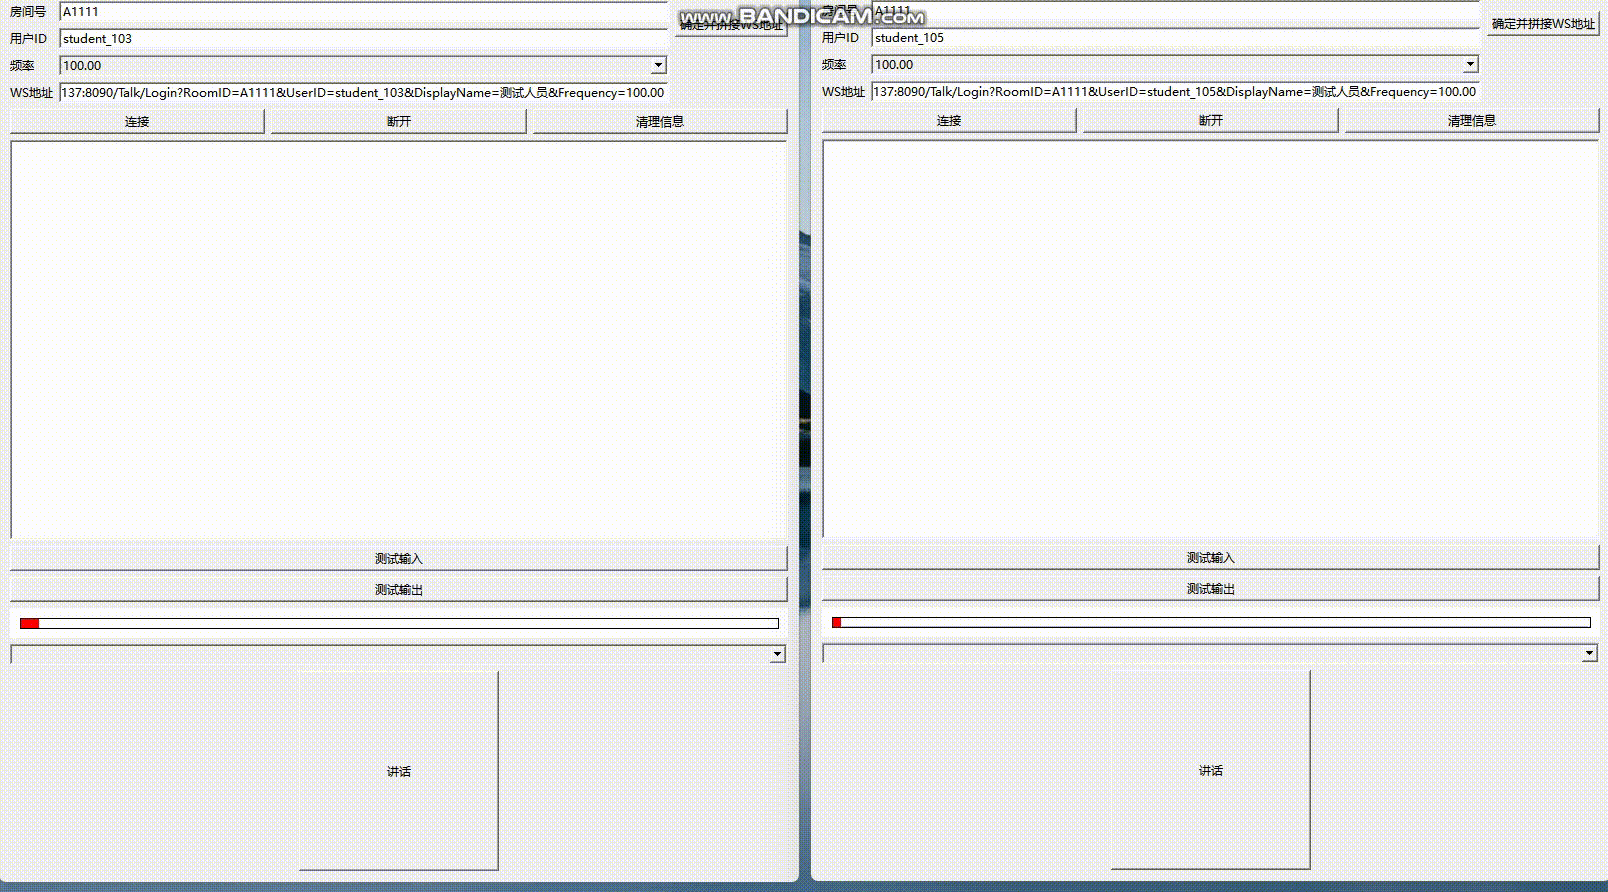Click the message log area in right window
Screen dimensions: 1608x892
point(1210,339)
